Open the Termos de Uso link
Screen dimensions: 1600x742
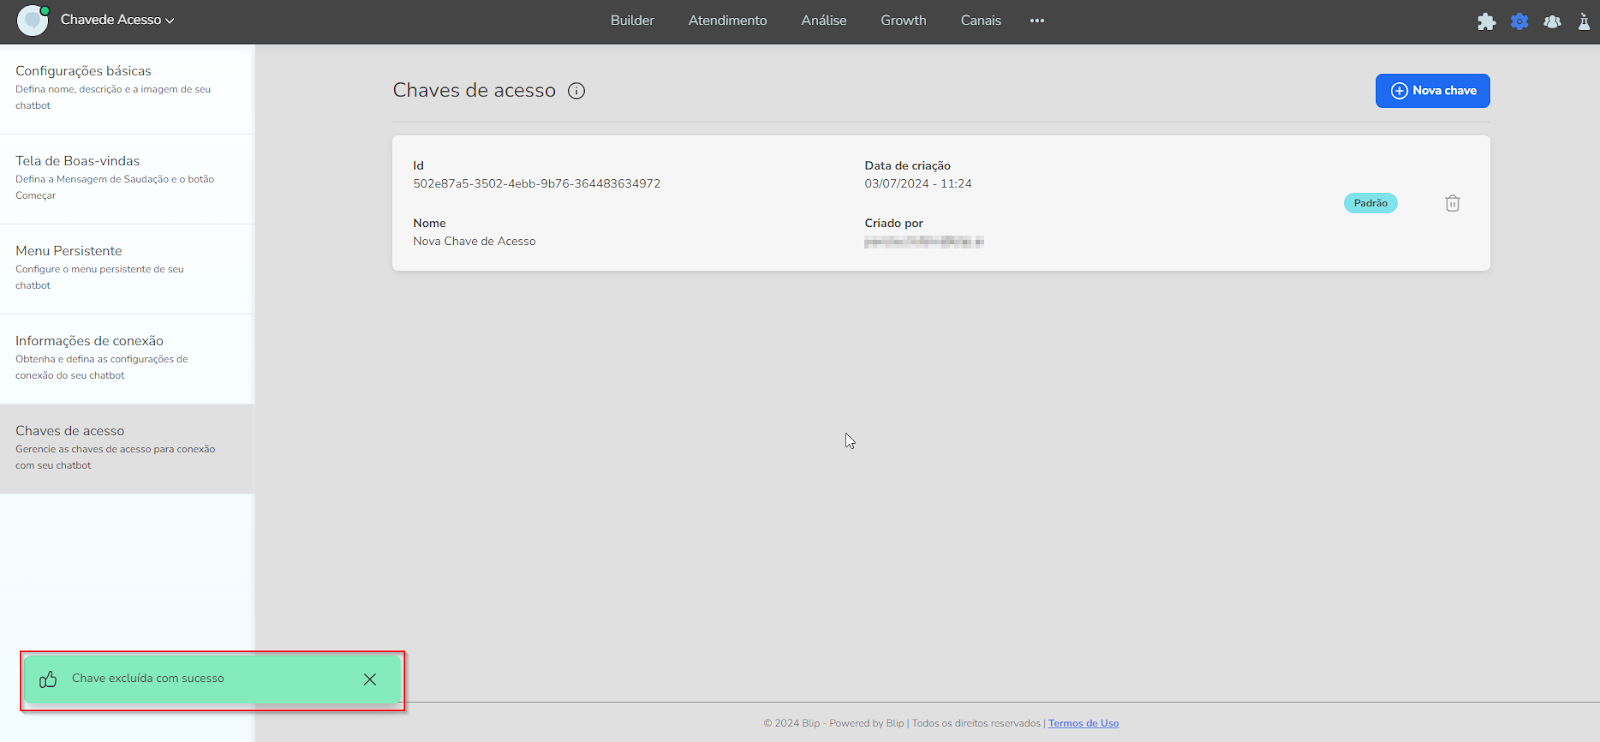pos(1083,723)
